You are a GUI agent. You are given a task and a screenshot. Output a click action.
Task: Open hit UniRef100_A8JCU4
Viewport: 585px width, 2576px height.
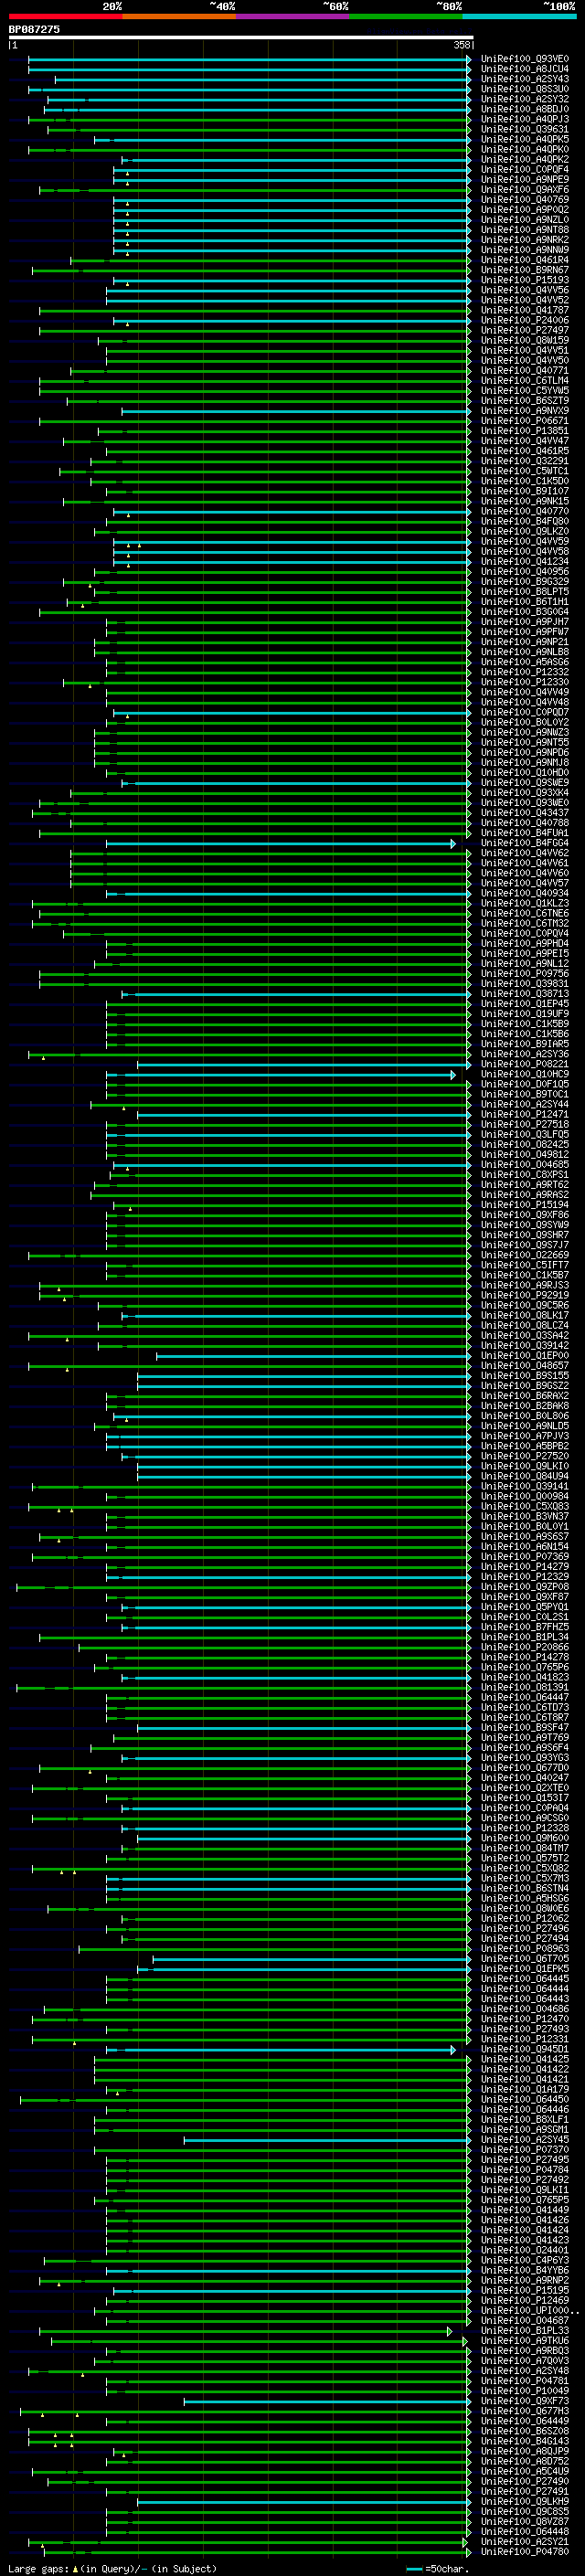pos(525,69)
